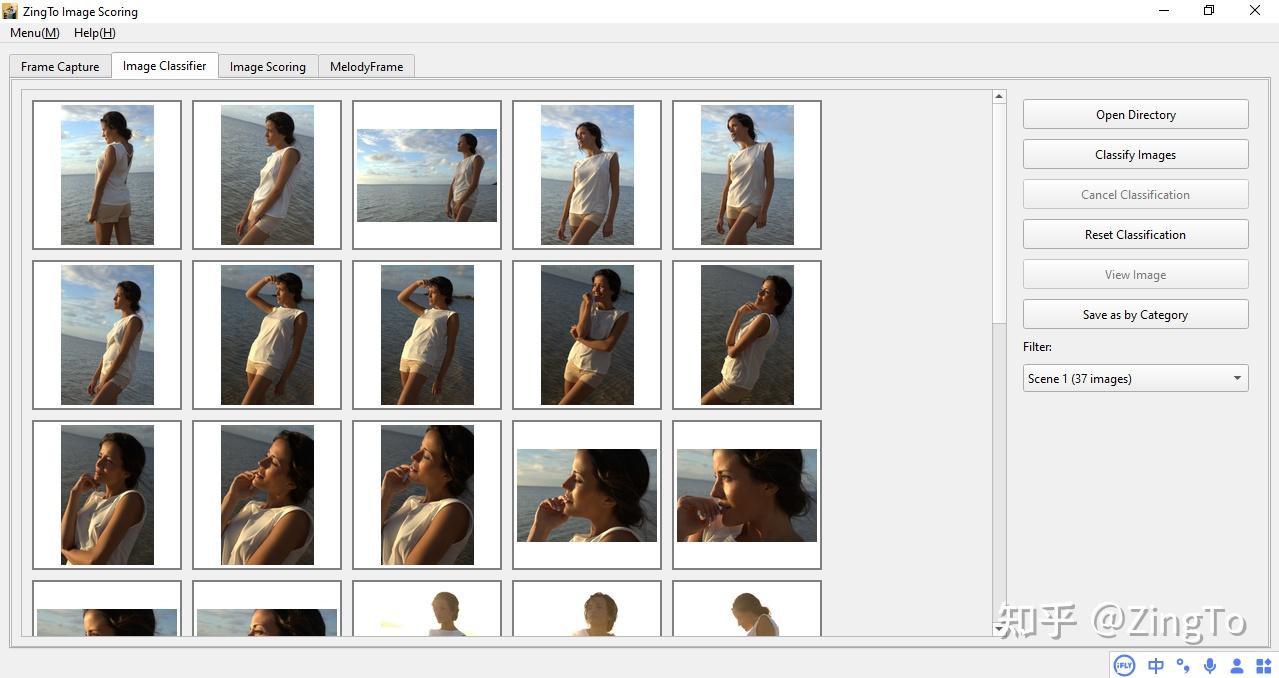1279x678 pixels.
Task: Toggle the Chinese '中' input mode icon
Action: (x=1156, y=666)
